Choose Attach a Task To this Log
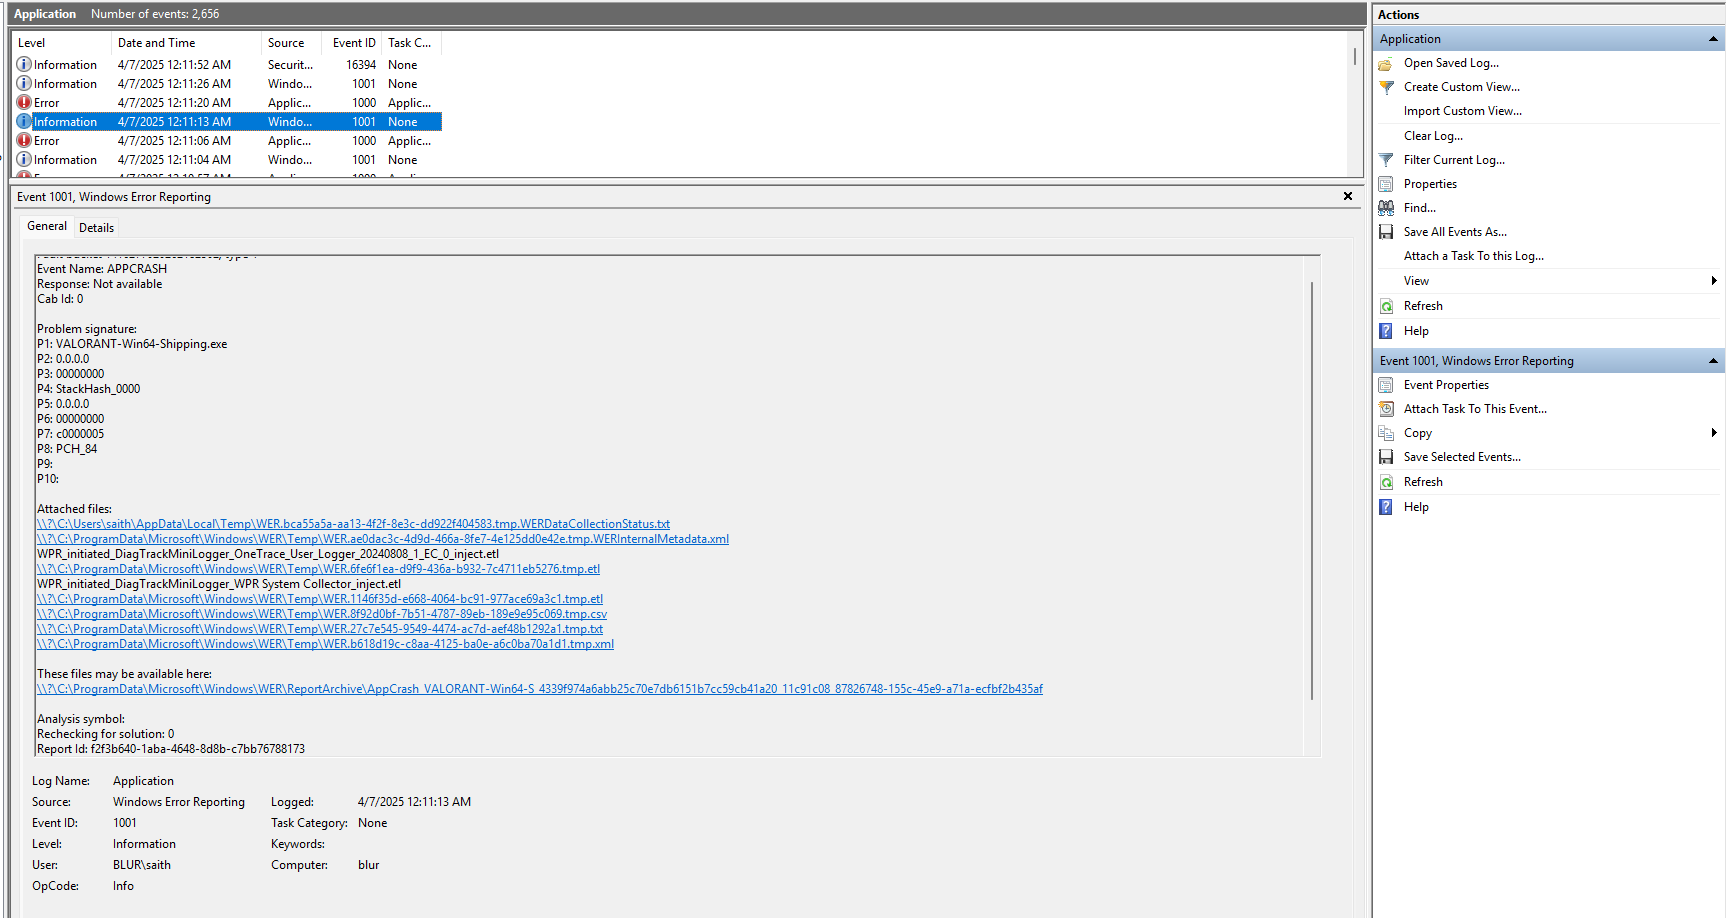Image resolution: width=1726 pixels, height=918 pixels. tap(1474, 256)
